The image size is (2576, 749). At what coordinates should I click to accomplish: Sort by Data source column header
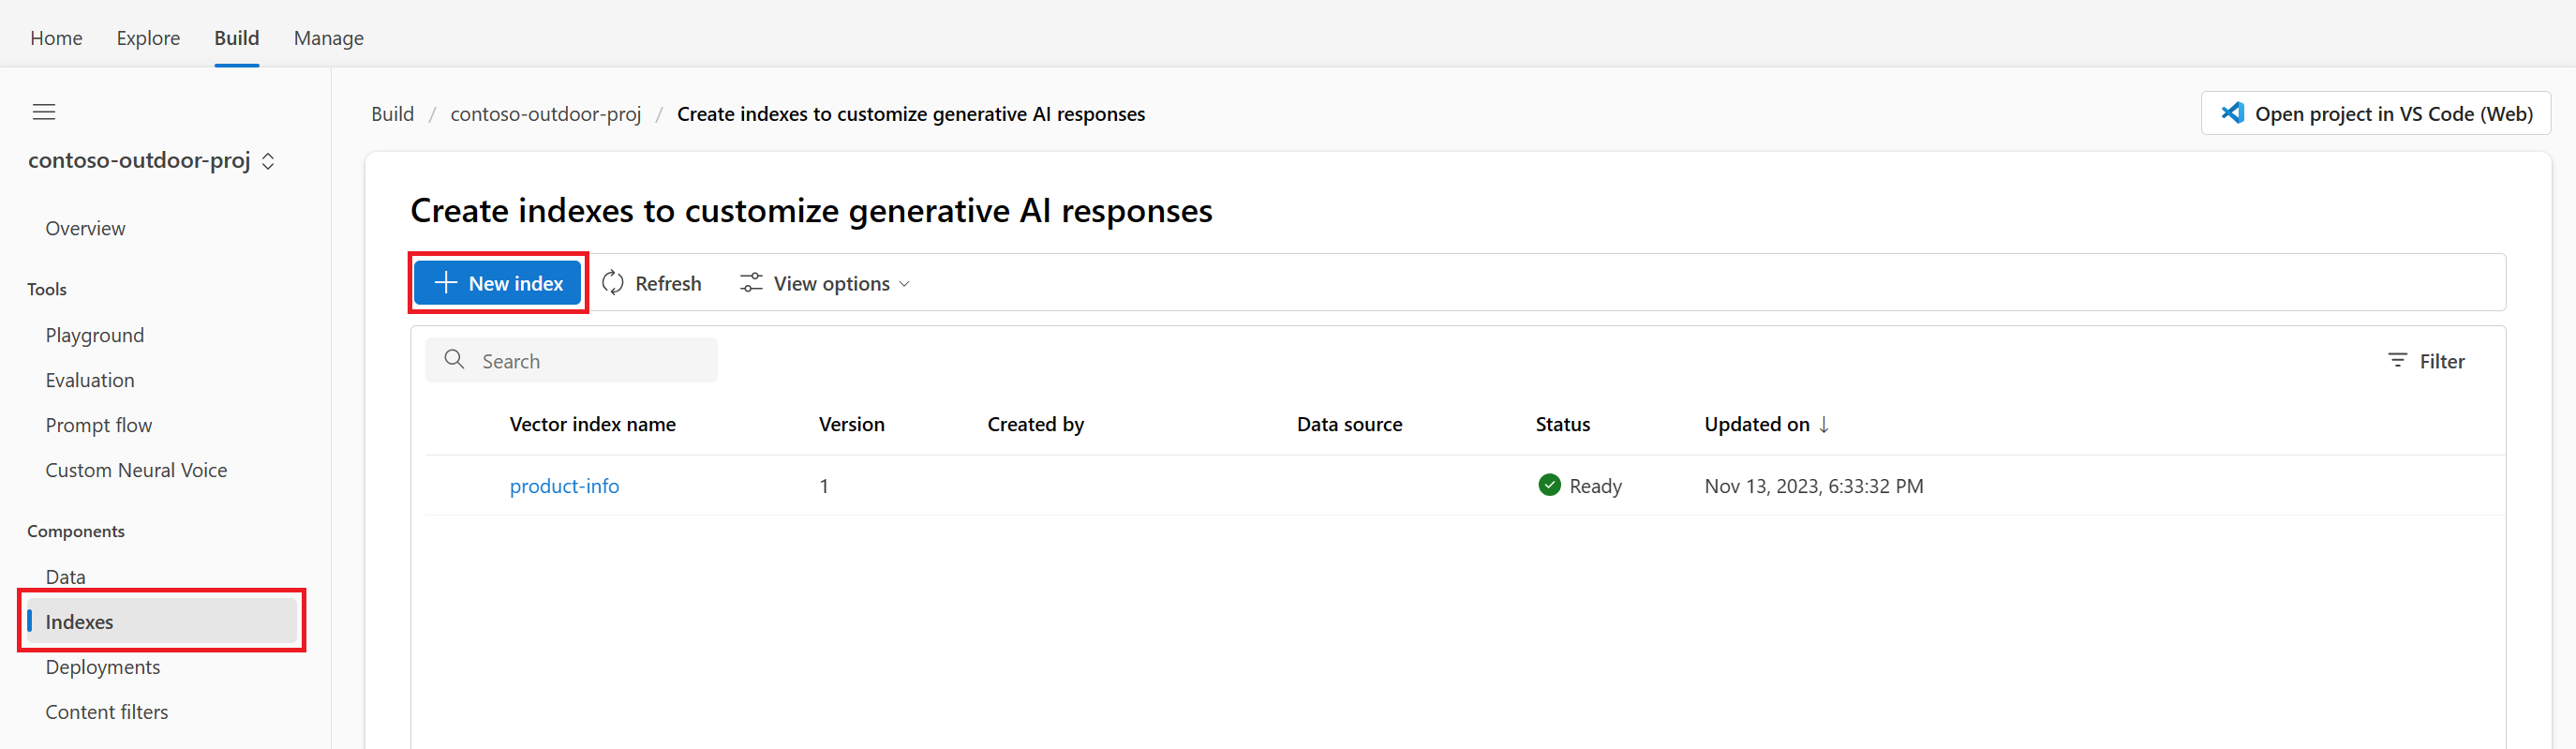[x=1350, y=424]
